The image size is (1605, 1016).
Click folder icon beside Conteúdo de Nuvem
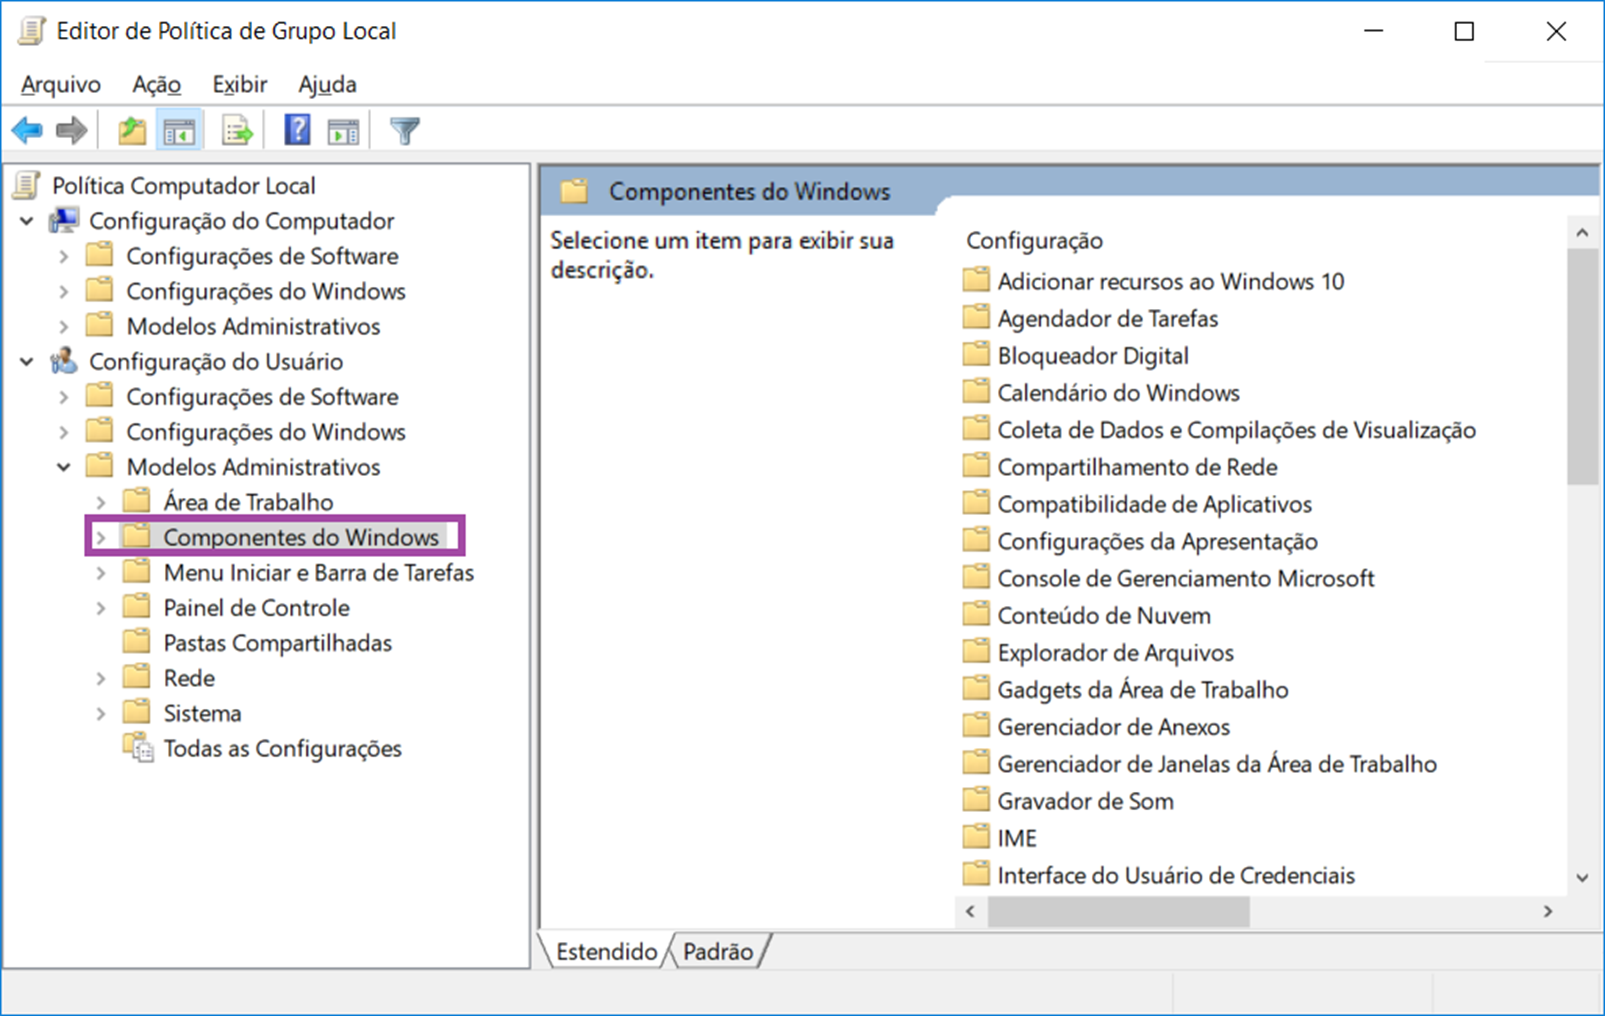976,614
